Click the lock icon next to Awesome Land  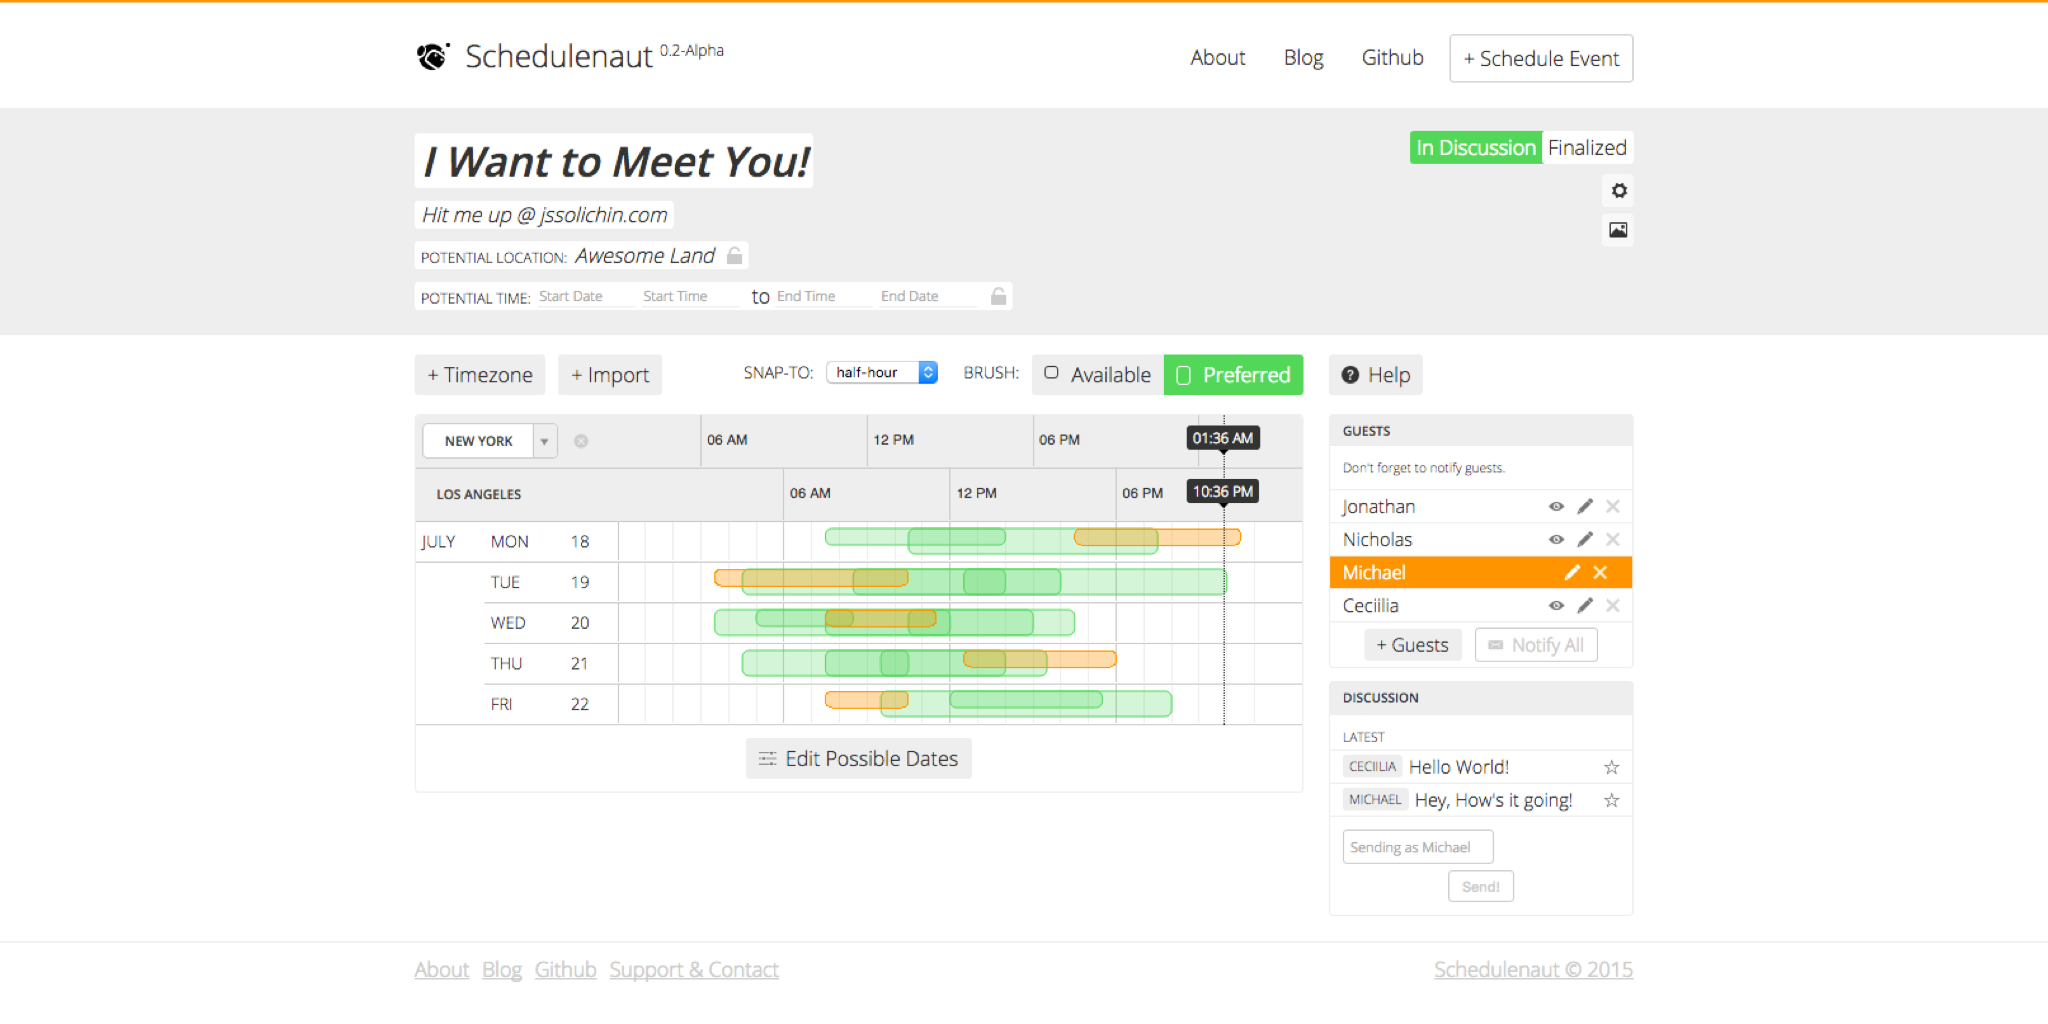pyautogui.click(x=735, y=256)
